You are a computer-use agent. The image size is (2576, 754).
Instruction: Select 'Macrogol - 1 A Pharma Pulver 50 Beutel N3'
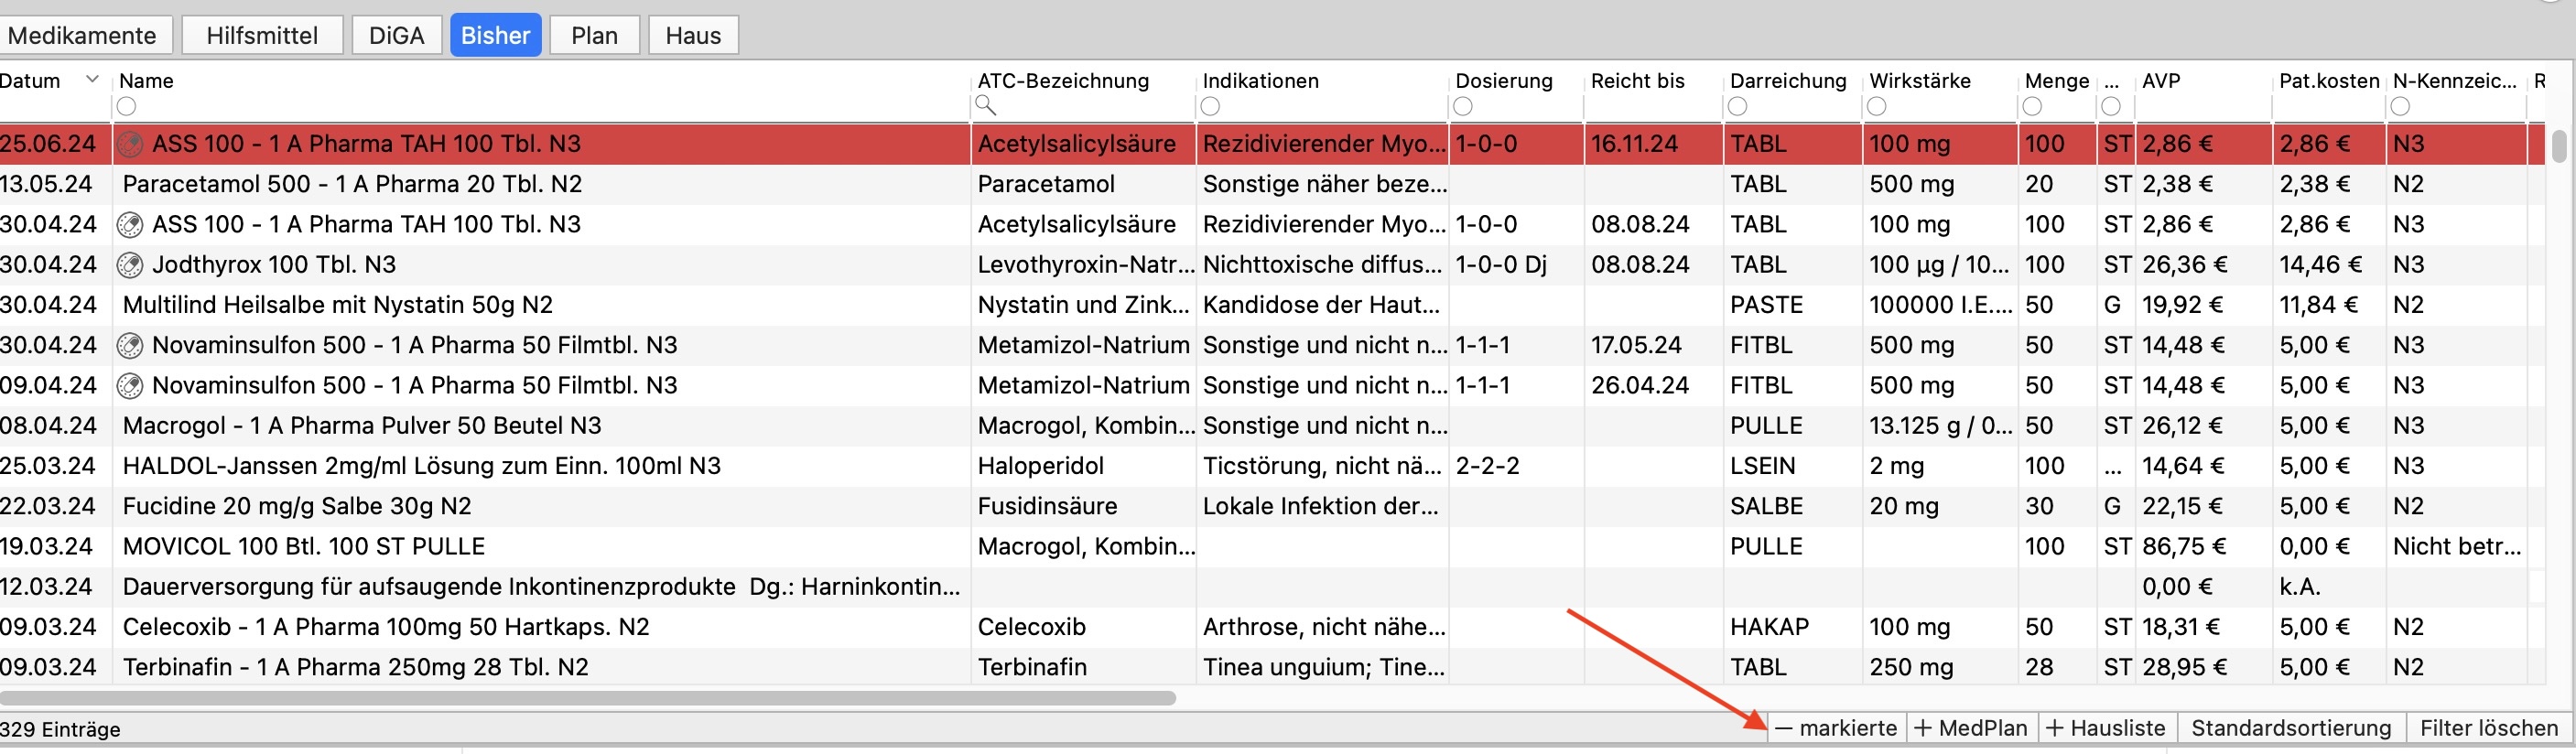point(1272,426)
